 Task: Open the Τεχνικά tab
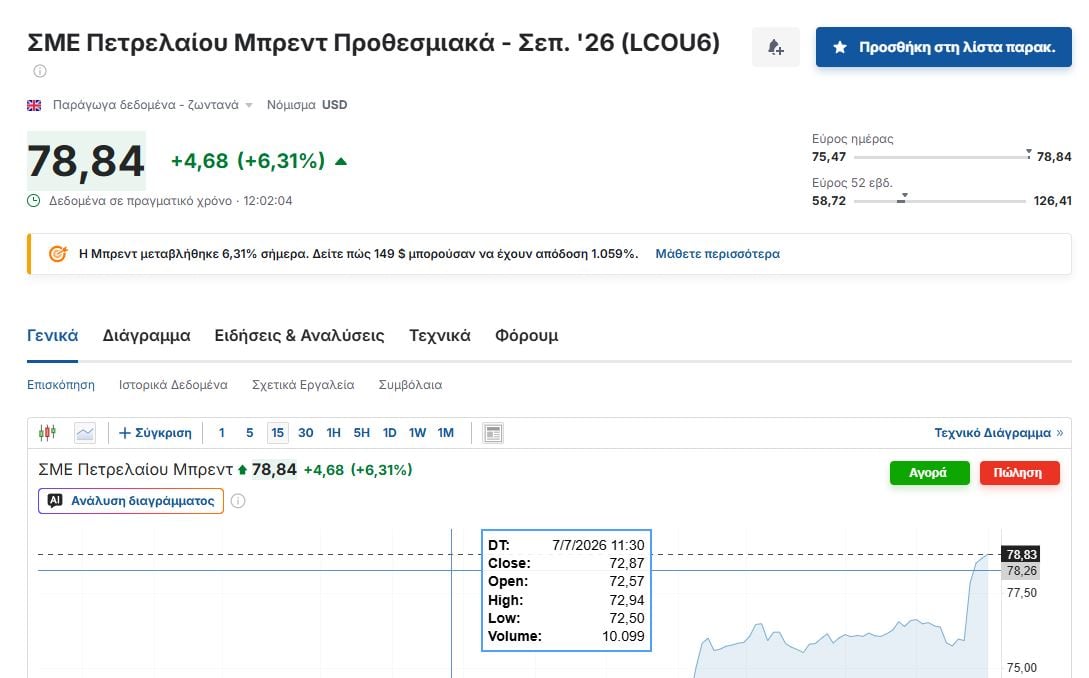[x=440, y=336]
